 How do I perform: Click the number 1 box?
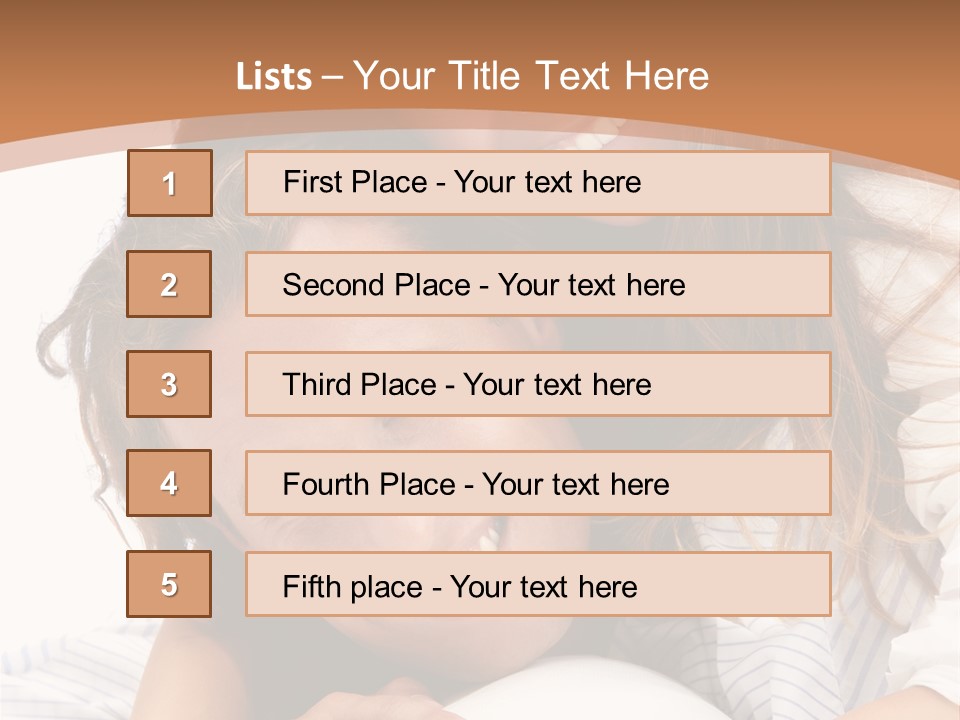[170, 183]
